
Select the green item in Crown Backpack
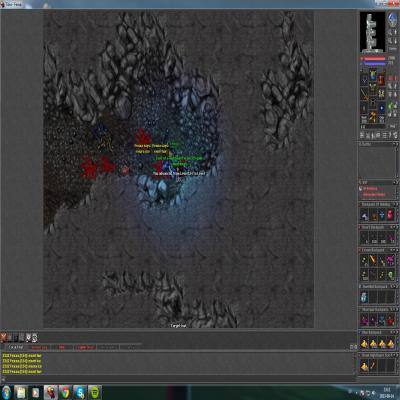tap(391, 275)
